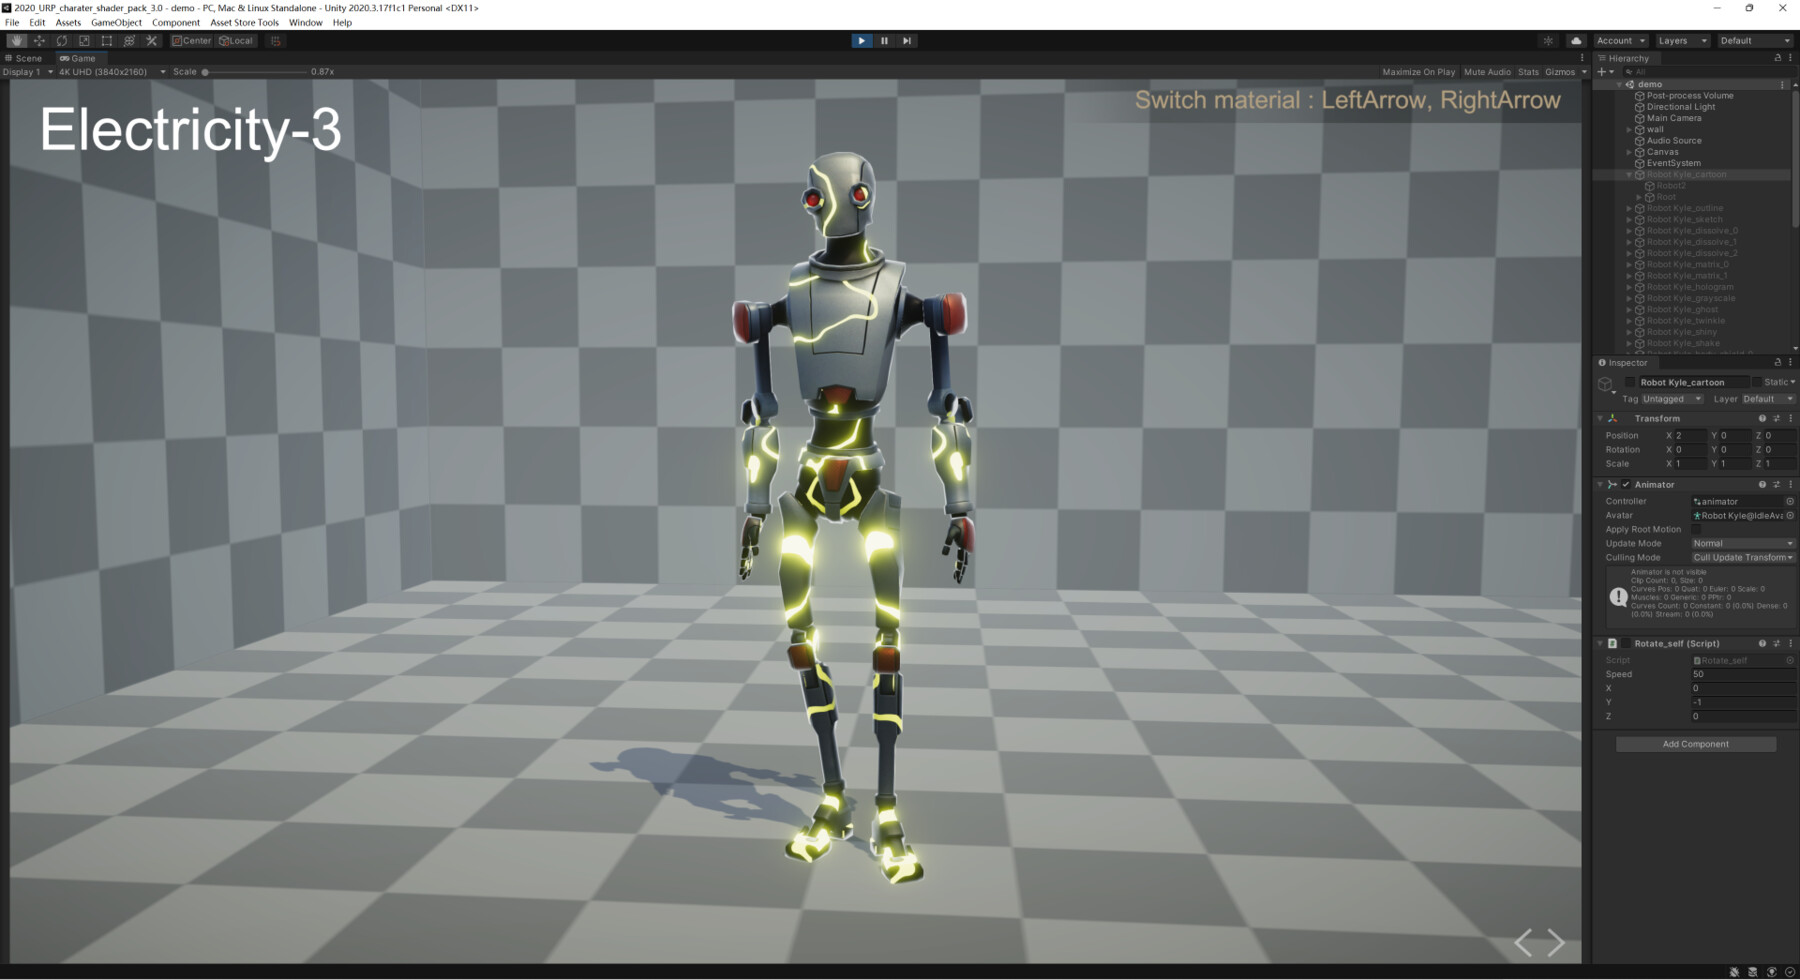Open the Asset Store Tools menu

coord(244,22)
